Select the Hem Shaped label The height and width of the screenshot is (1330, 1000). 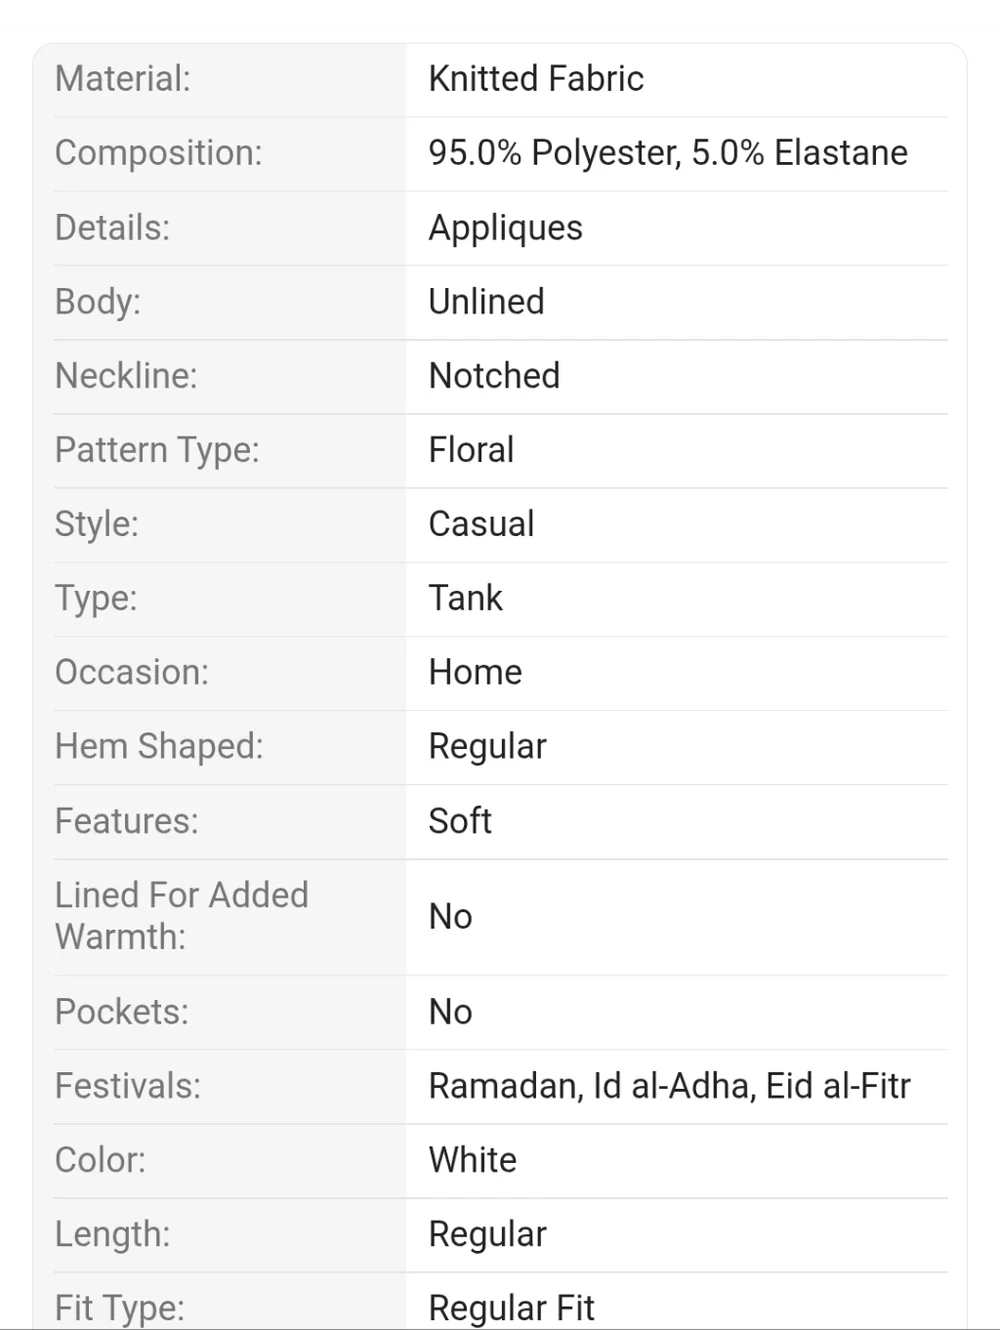(159, 747)
